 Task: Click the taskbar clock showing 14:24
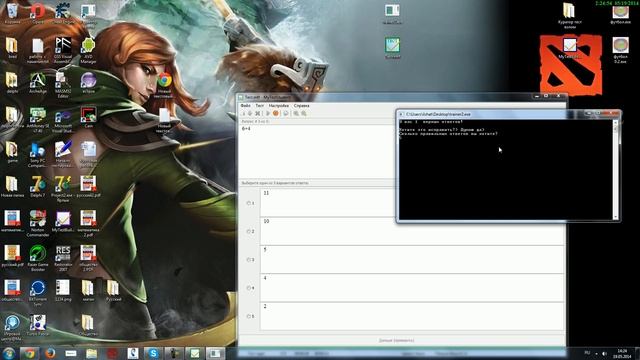[622, 353]
